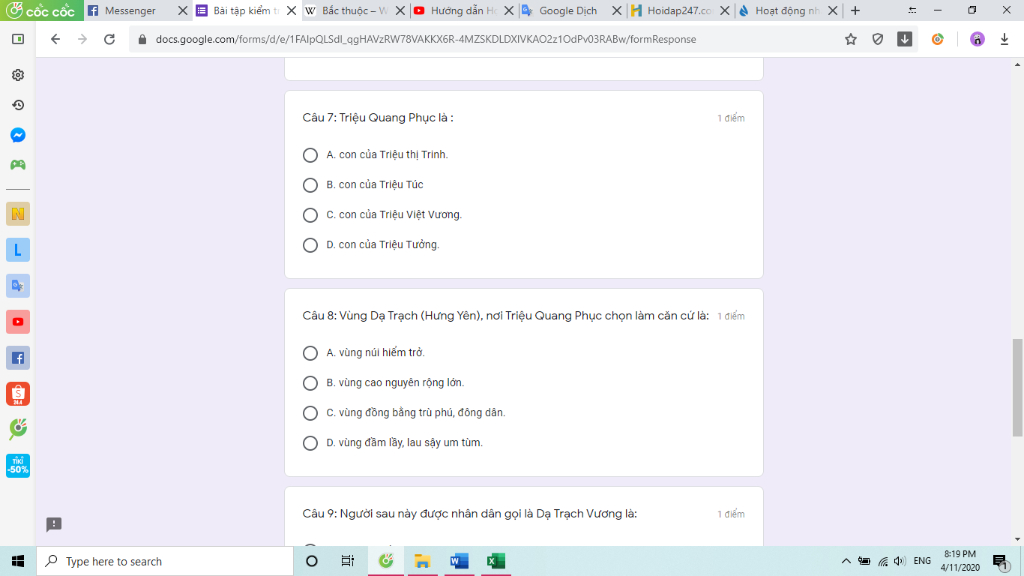Open the Cốc Cốc browser taskbar icon
1024x576 pixels.
point(386,561)
